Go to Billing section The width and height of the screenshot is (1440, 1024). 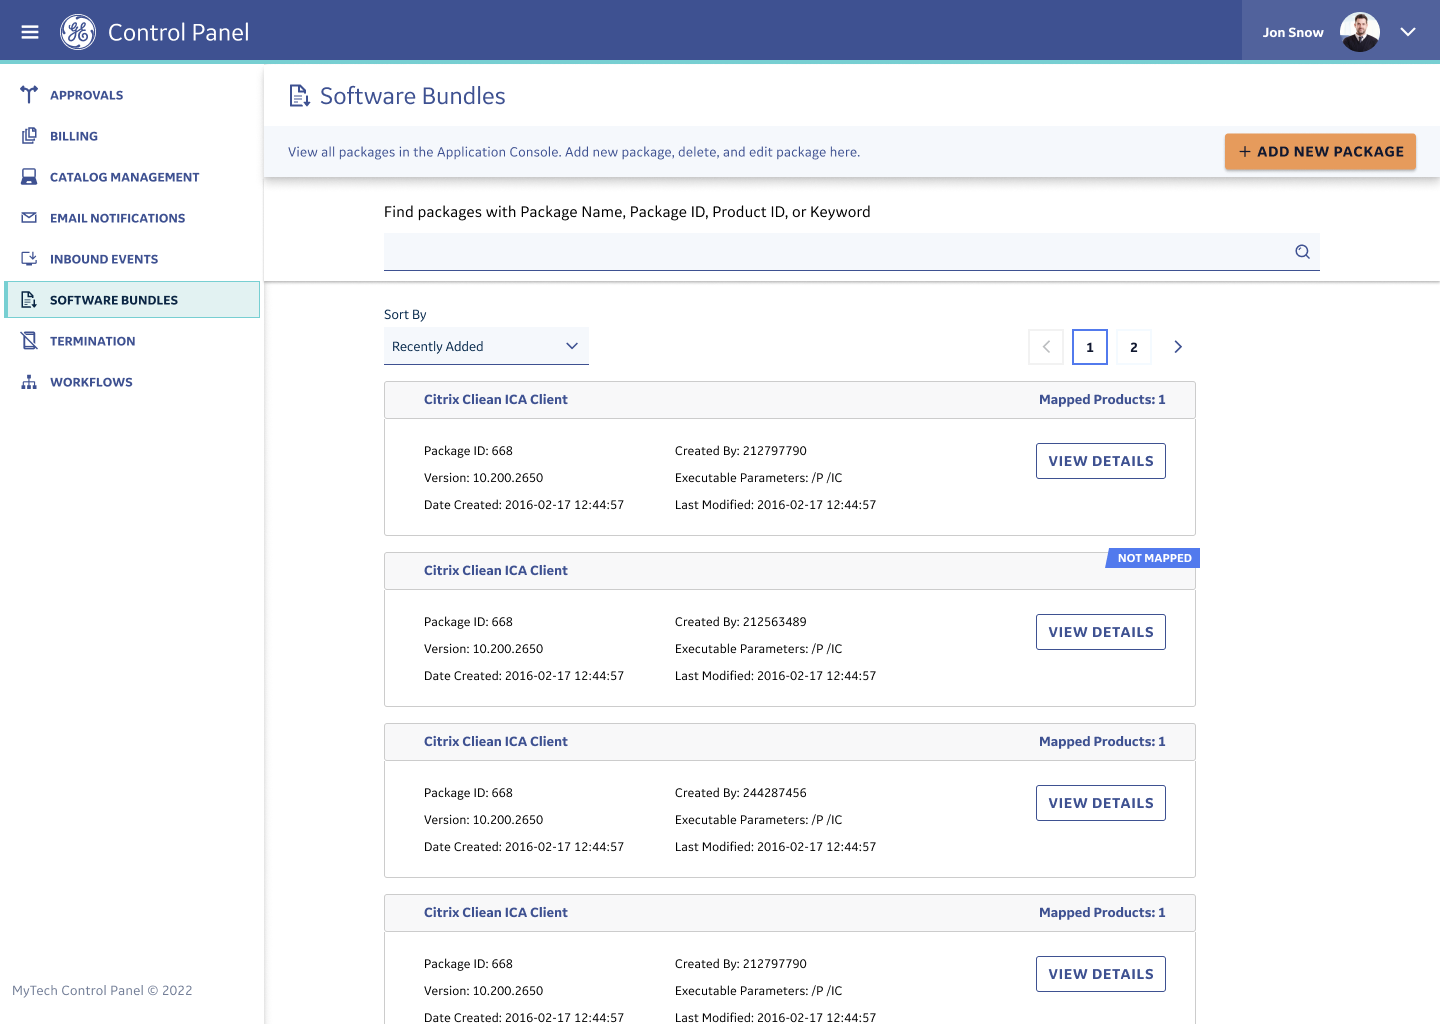pos(74,136)
